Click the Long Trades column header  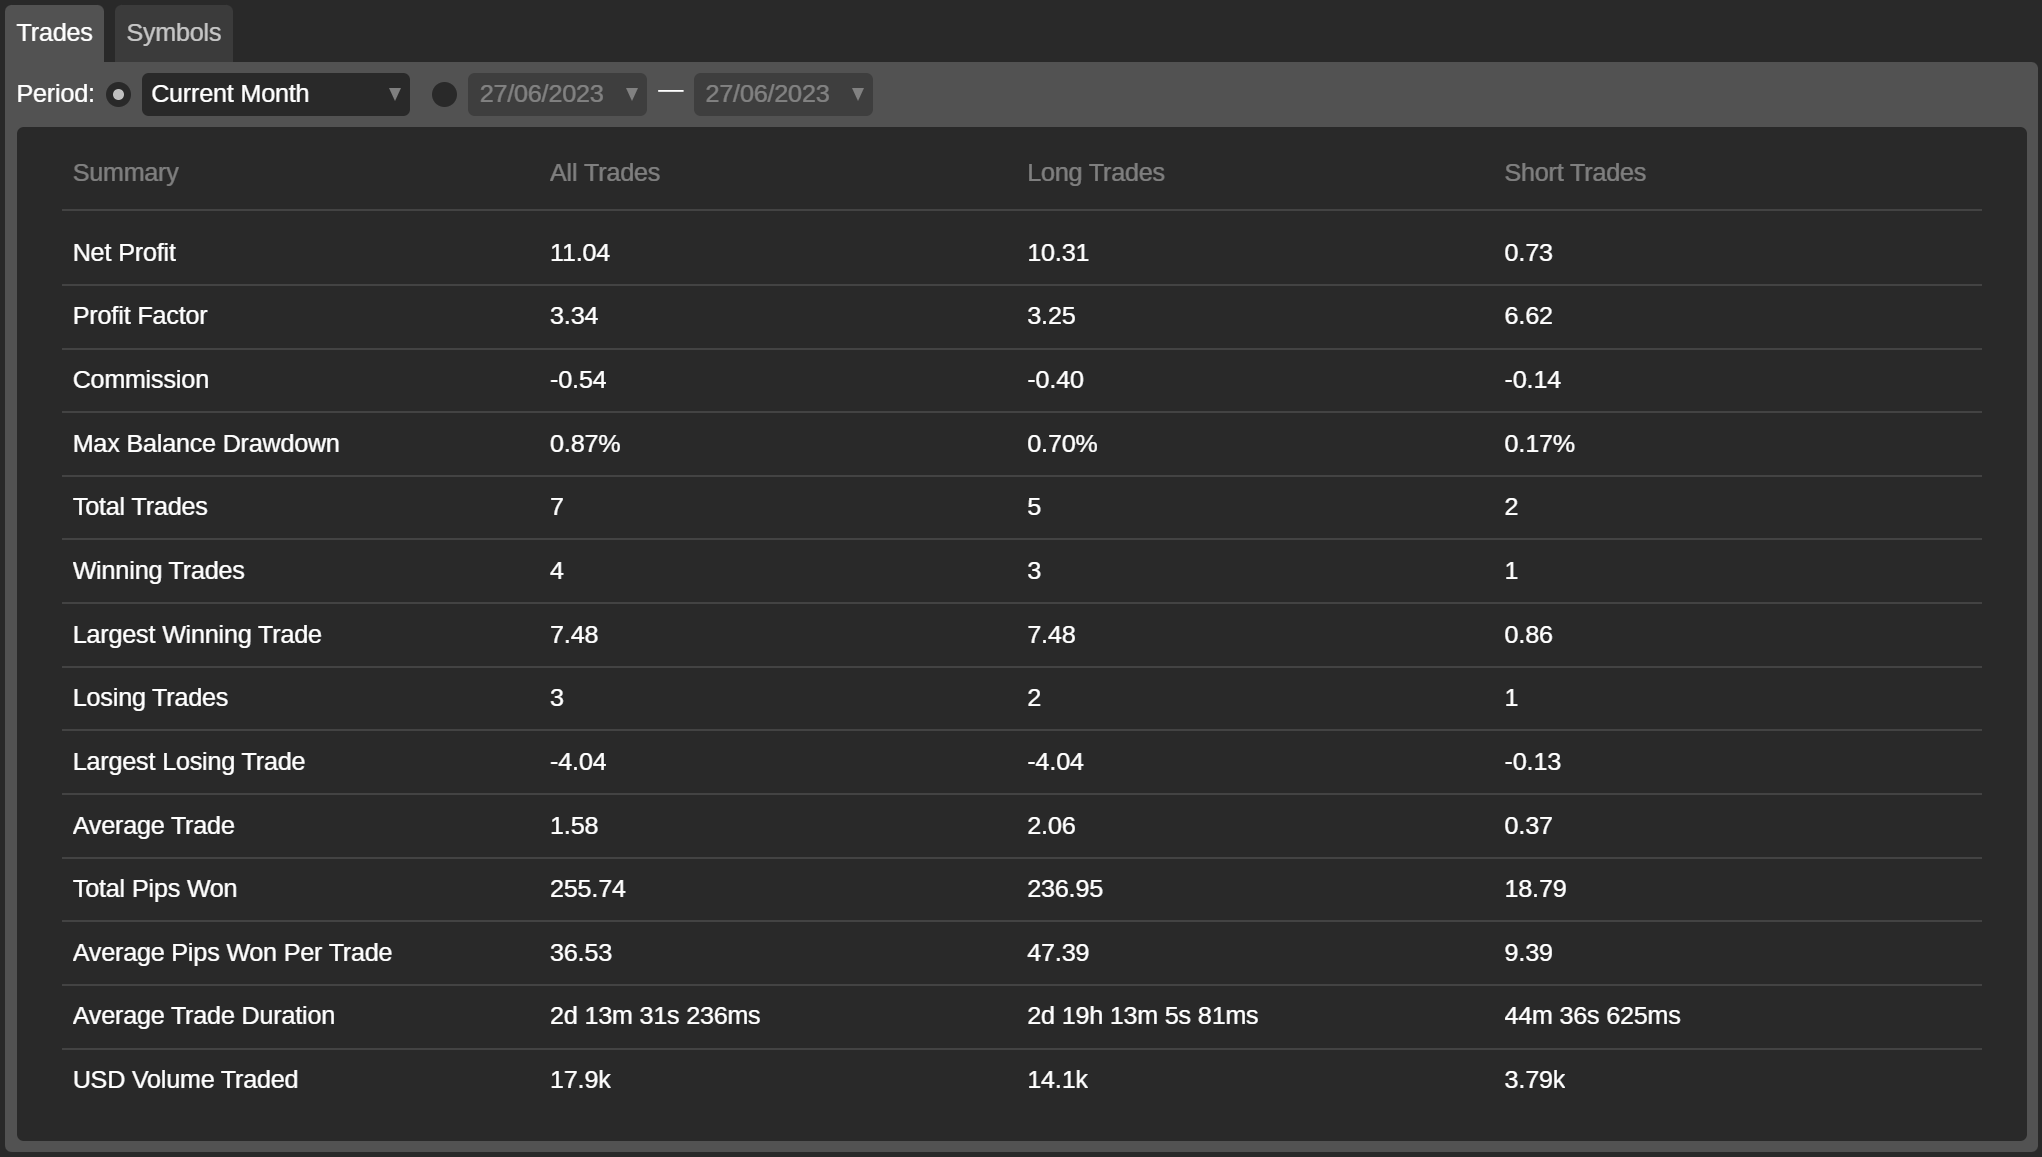(x=1095, y=172)
